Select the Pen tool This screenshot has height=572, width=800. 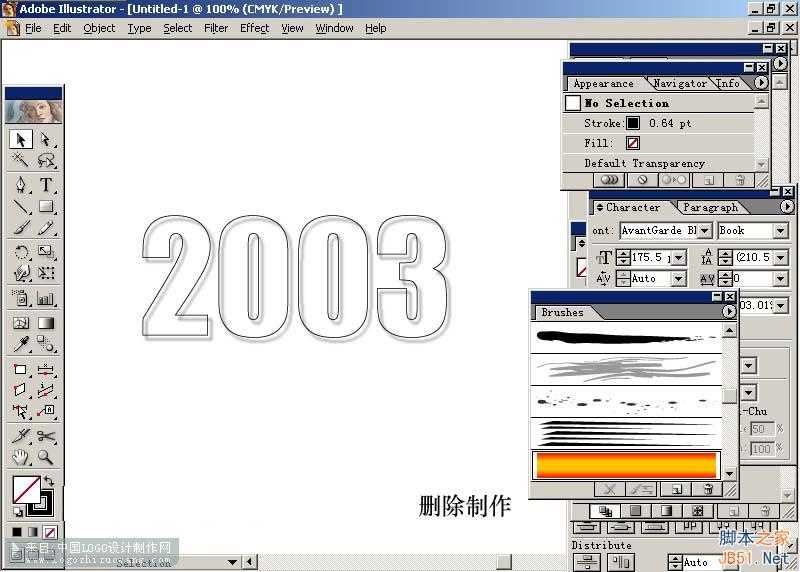coord(21,184)
